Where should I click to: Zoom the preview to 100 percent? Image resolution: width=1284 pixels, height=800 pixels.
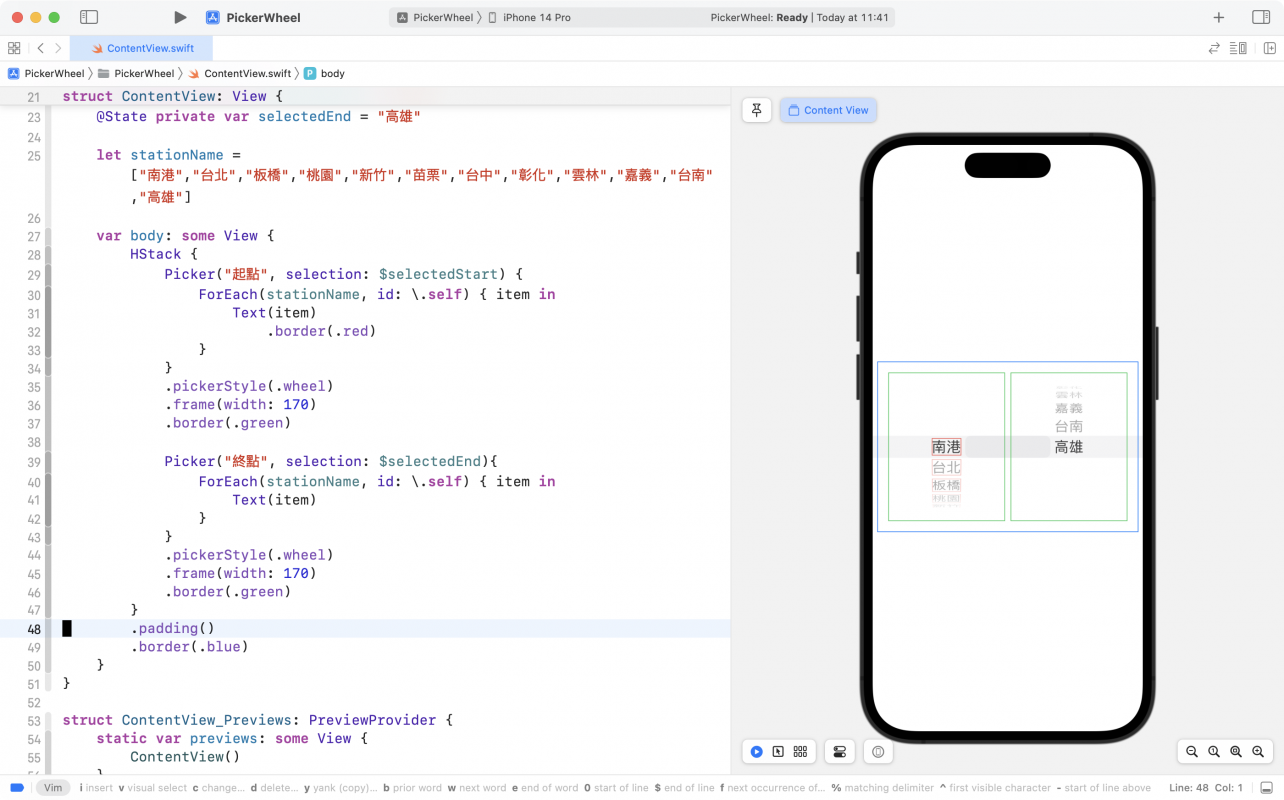tap(1214, 752)
